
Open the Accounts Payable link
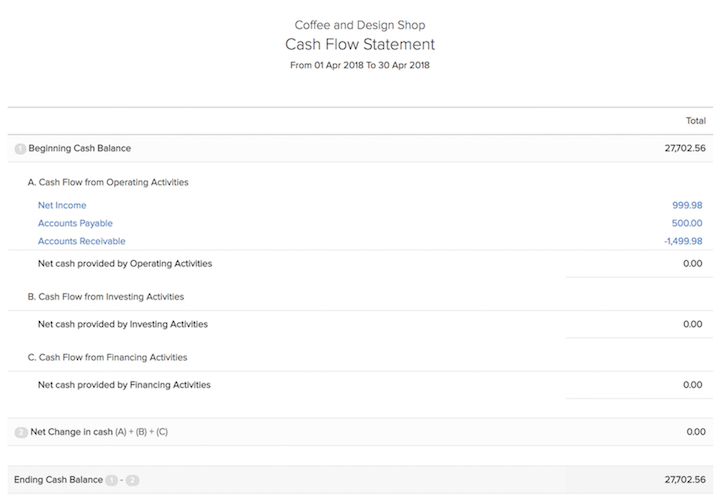(x=75, y=223)
